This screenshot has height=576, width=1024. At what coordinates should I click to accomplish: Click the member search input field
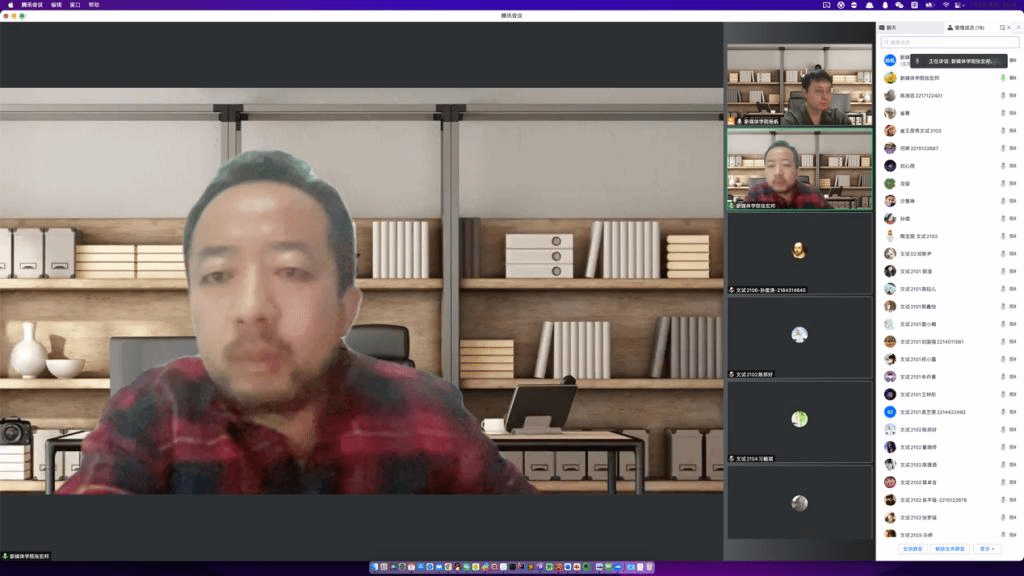(949, 42)
